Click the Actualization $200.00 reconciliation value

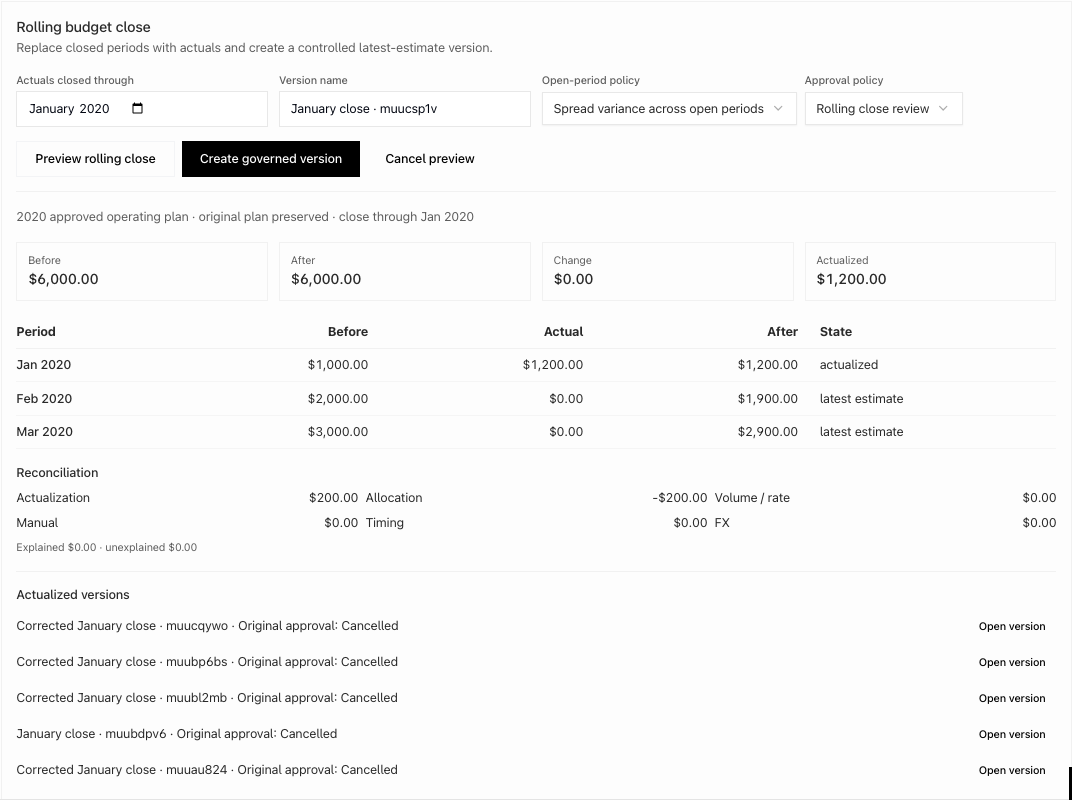point(333,498)
